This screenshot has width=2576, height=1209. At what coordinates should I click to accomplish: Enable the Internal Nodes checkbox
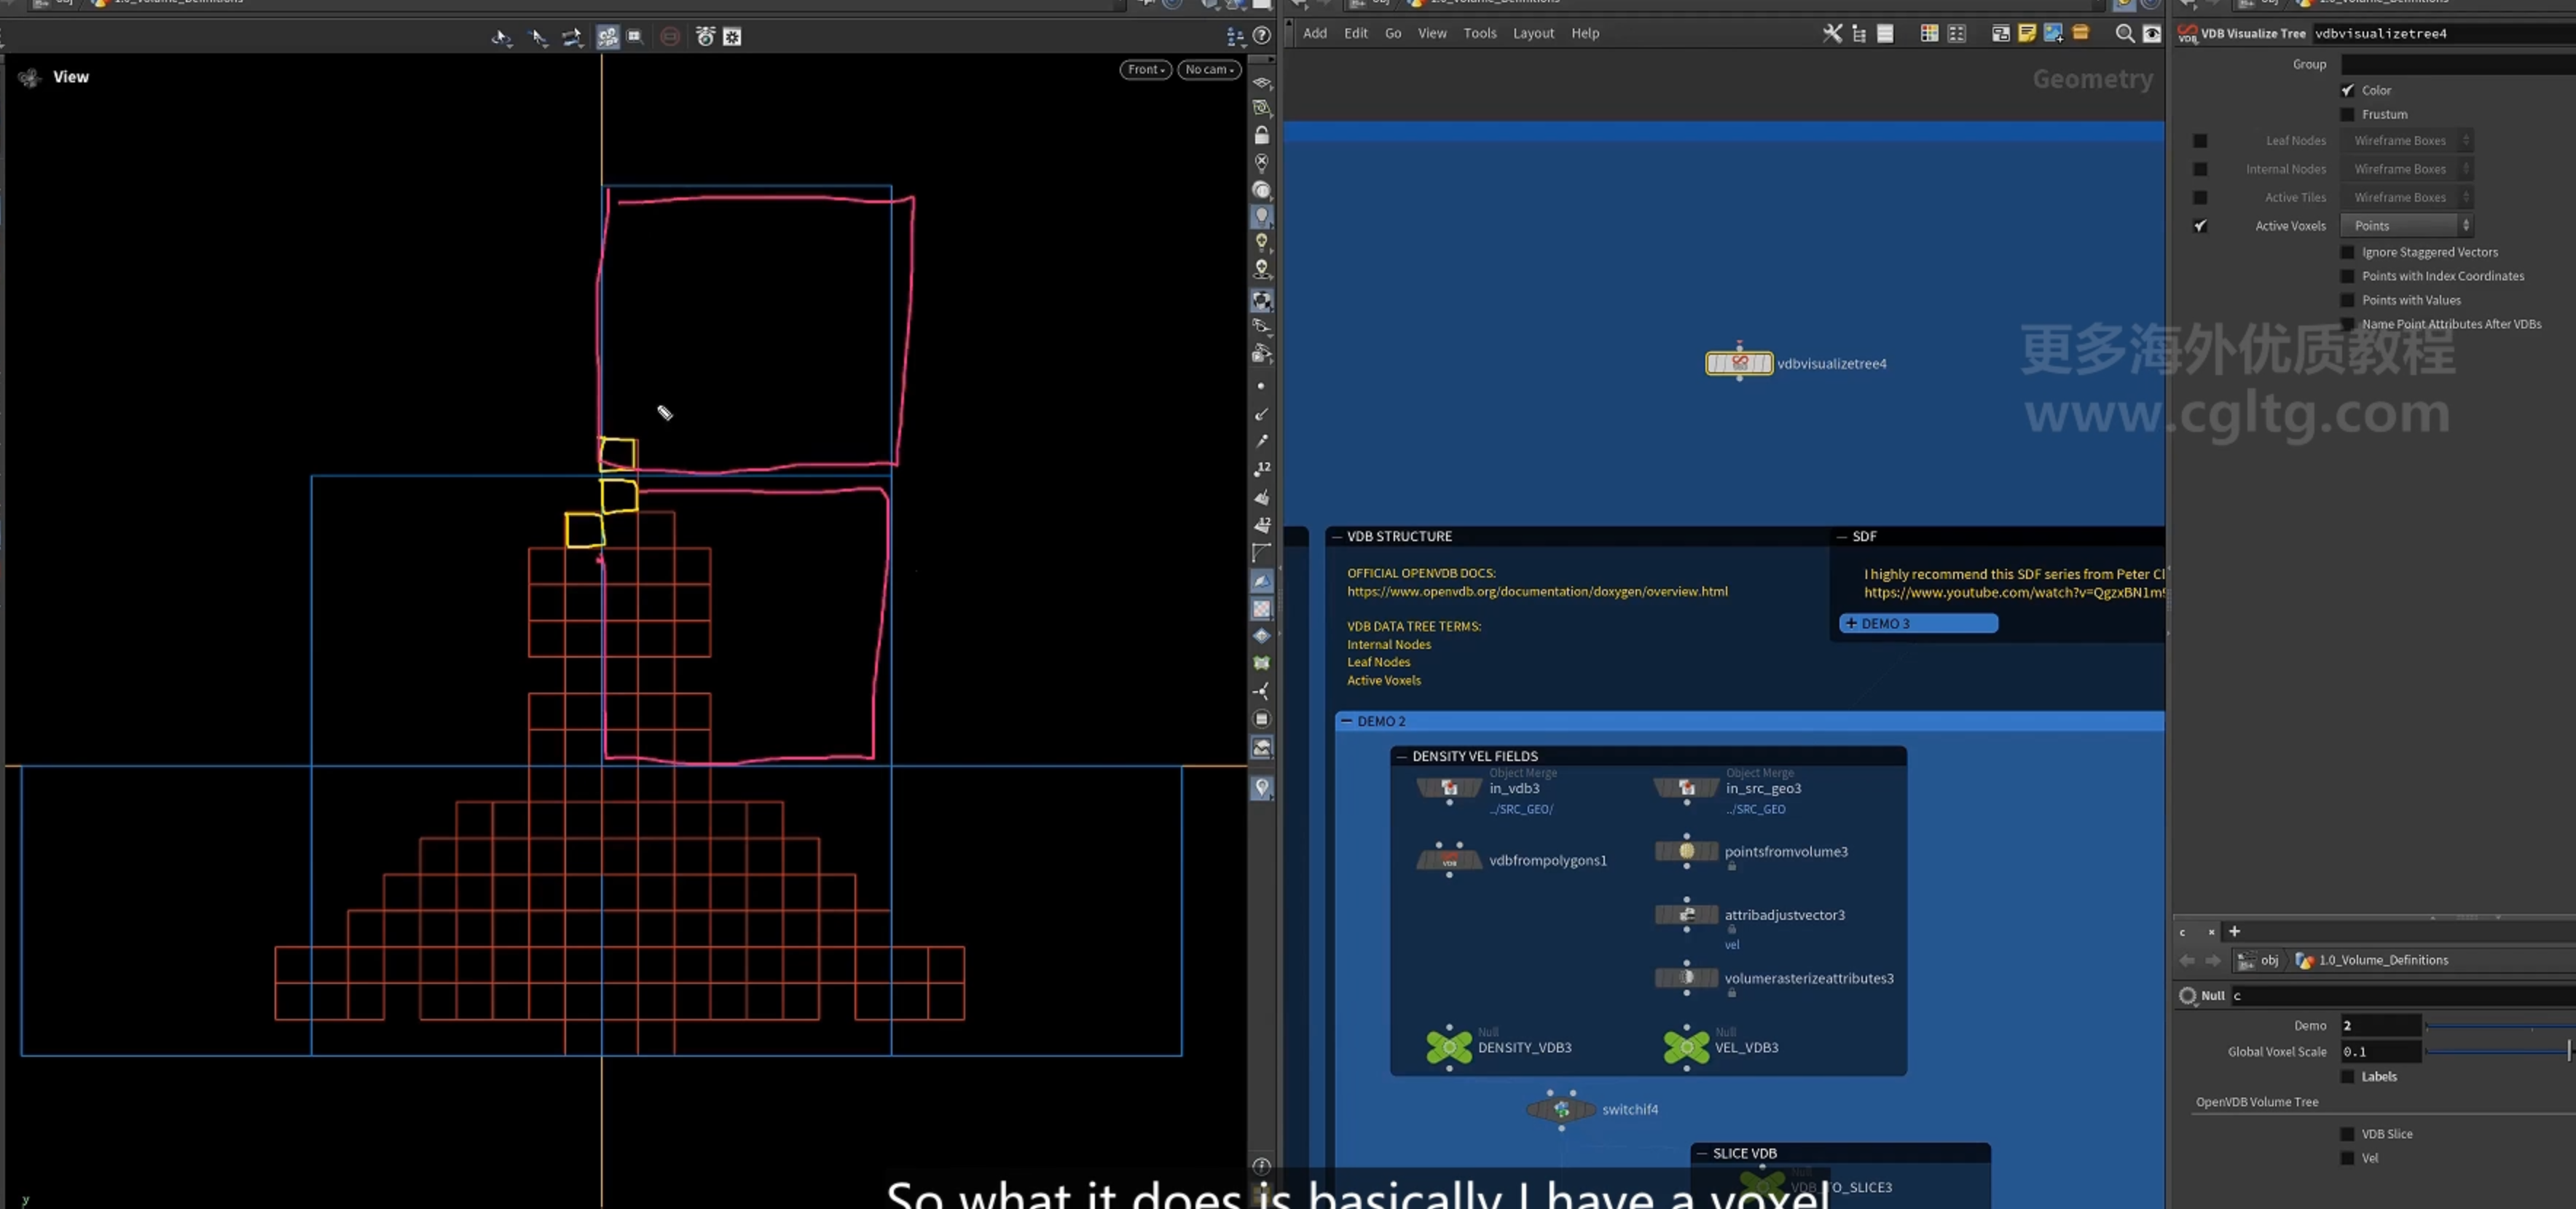pyautogui.click(x=2200, y=169)
